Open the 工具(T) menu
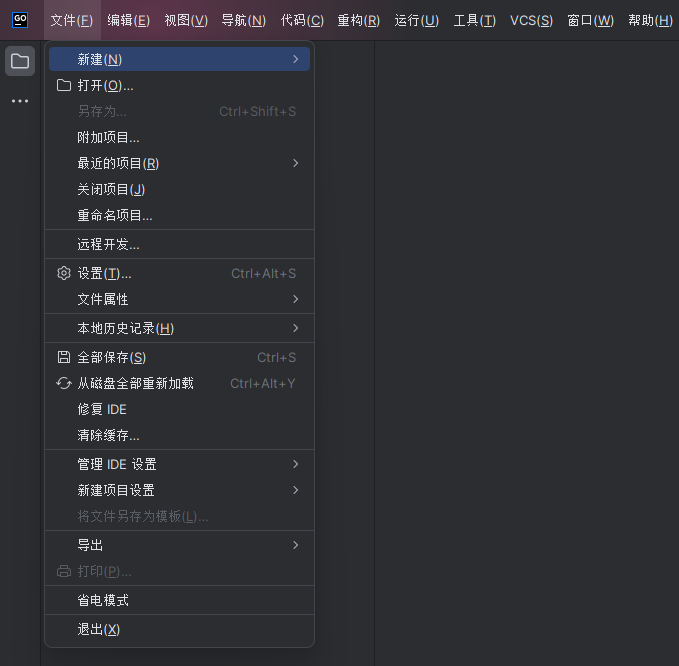This screenshot has width=679, height=666. (475, 20)
